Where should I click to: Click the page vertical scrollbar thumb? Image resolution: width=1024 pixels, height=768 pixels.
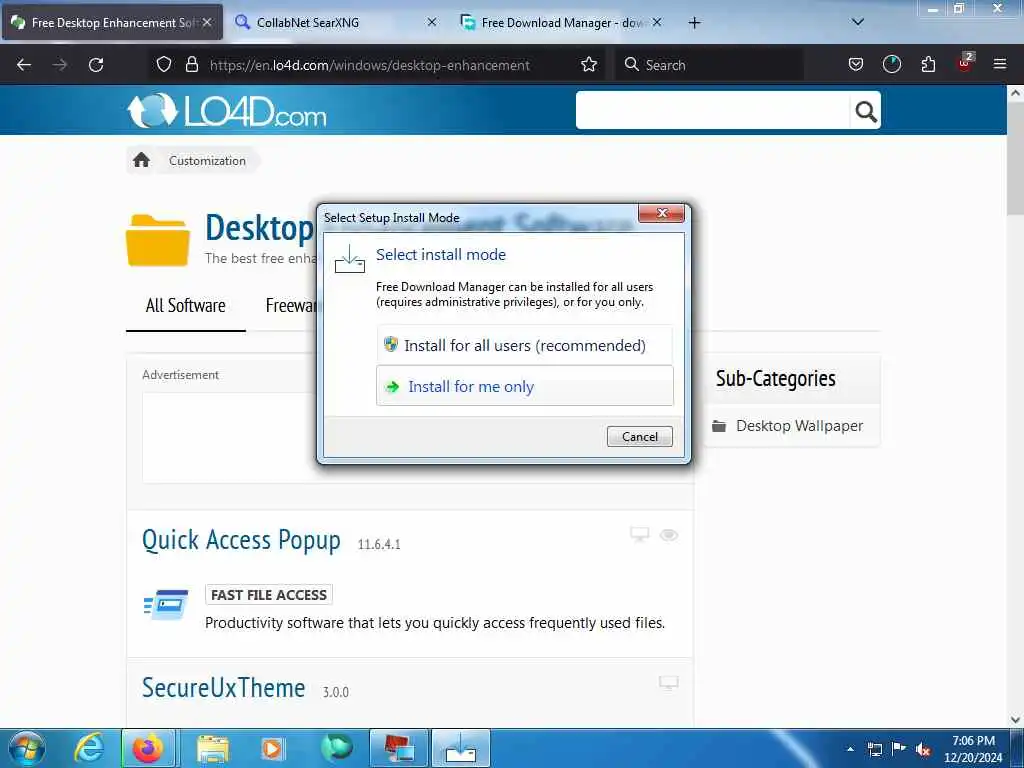coord(1015,159)
